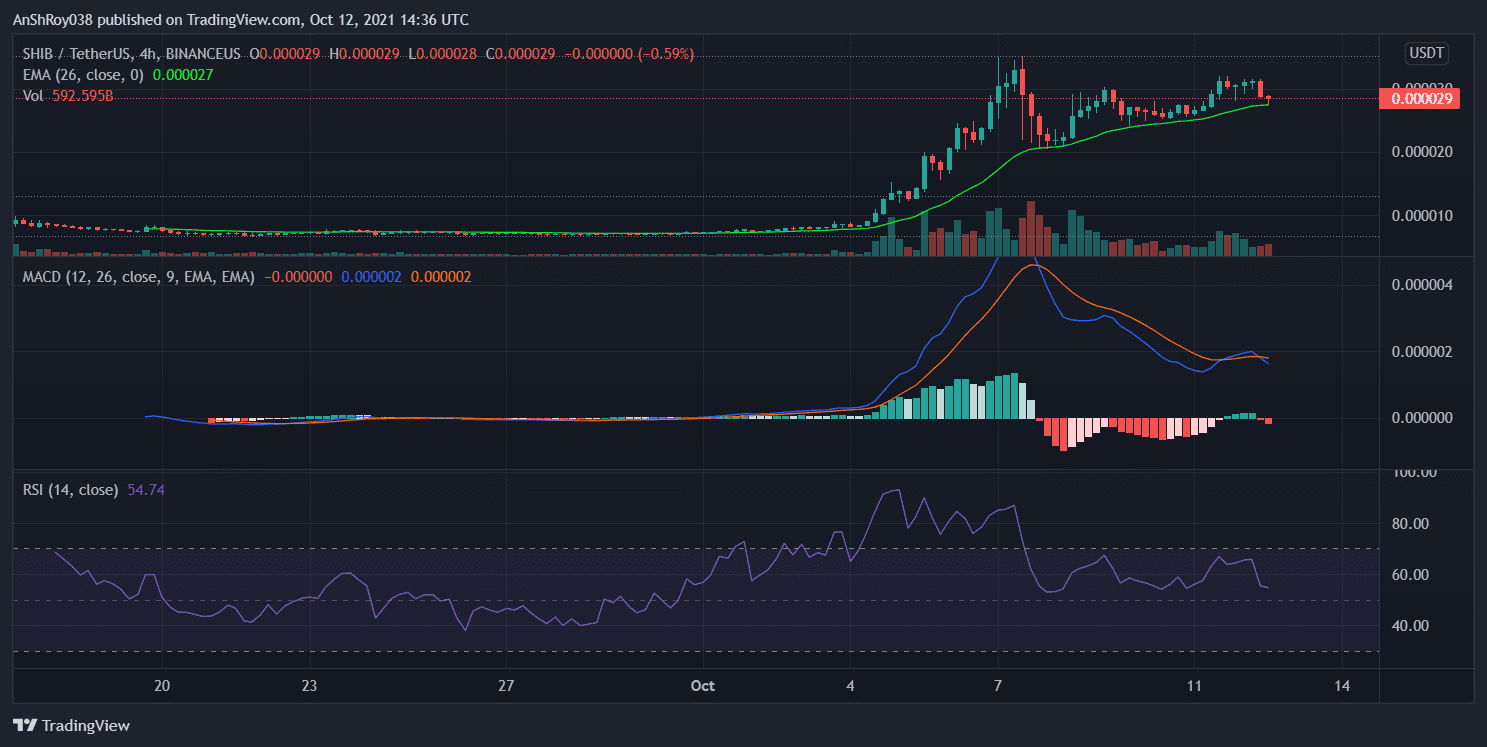This screenshot has height=747, width=1487.
Task: Click the USDT currency label on price scale
Action: [x=1426, y=53]
